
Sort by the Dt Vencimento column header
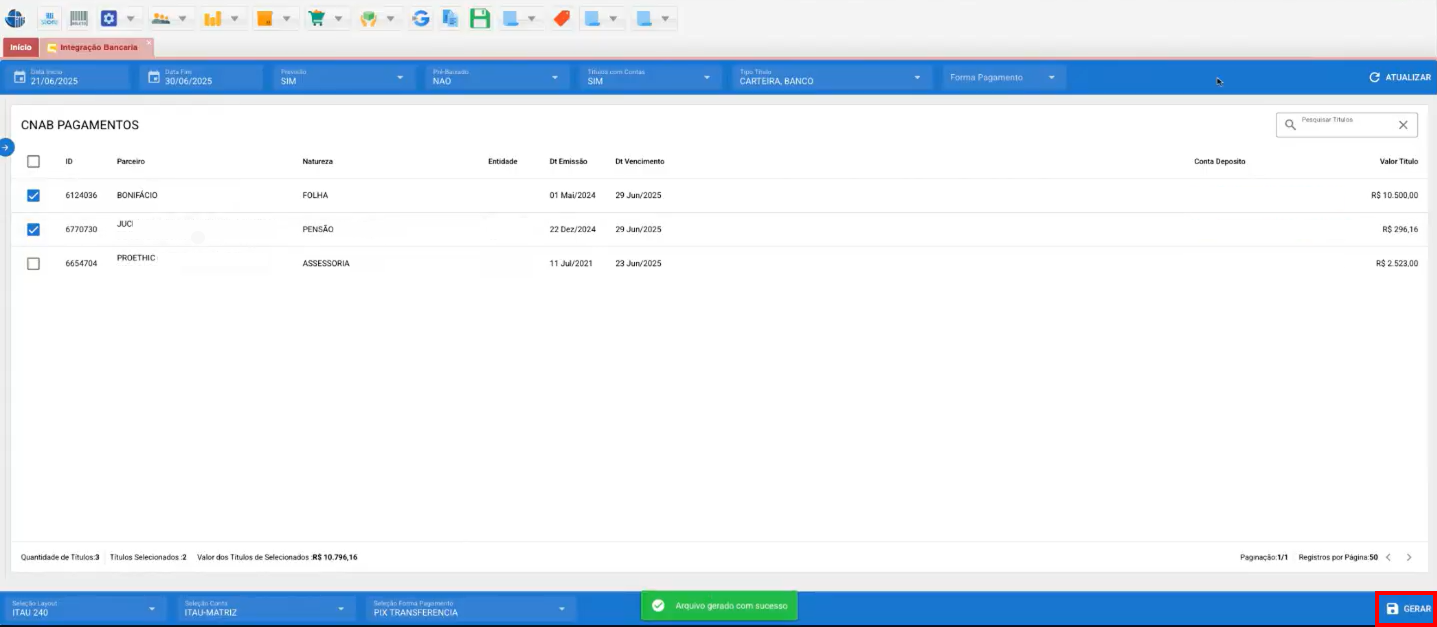tap(639, 161)
